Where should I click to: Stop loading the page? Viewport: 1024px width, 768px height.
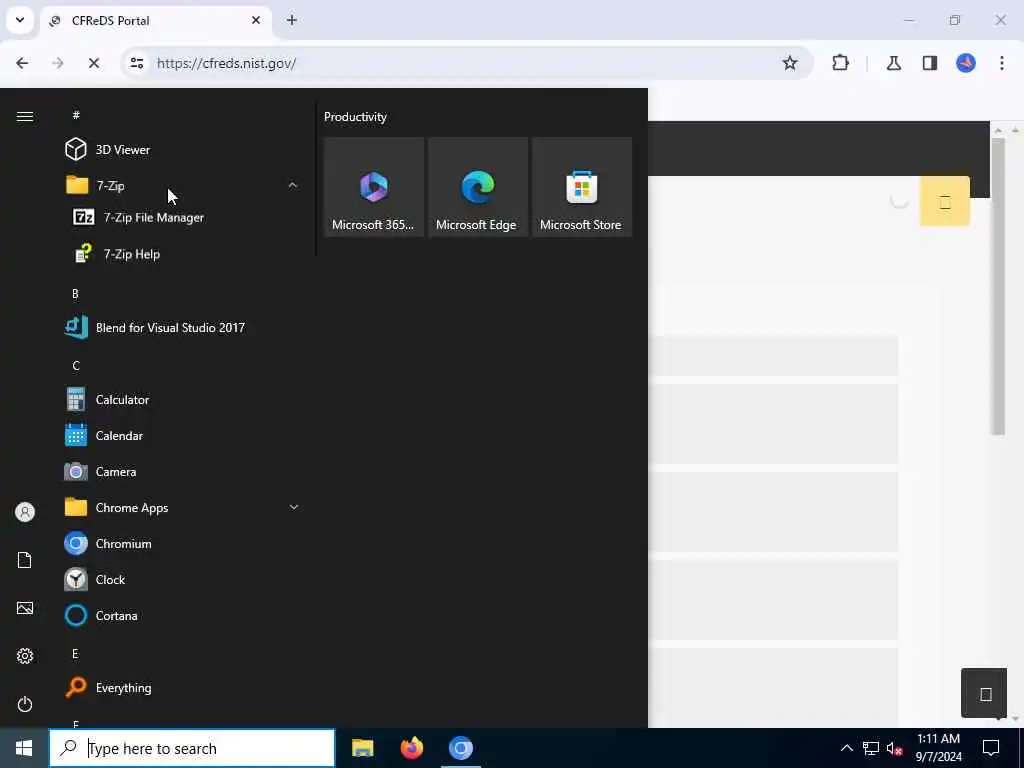tap(93, 63)
